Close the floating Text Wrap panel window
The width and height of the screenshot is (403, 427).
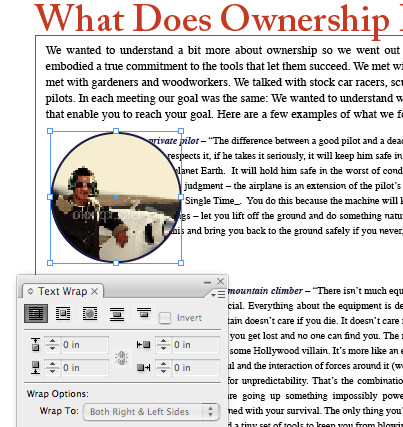[220, 282]
